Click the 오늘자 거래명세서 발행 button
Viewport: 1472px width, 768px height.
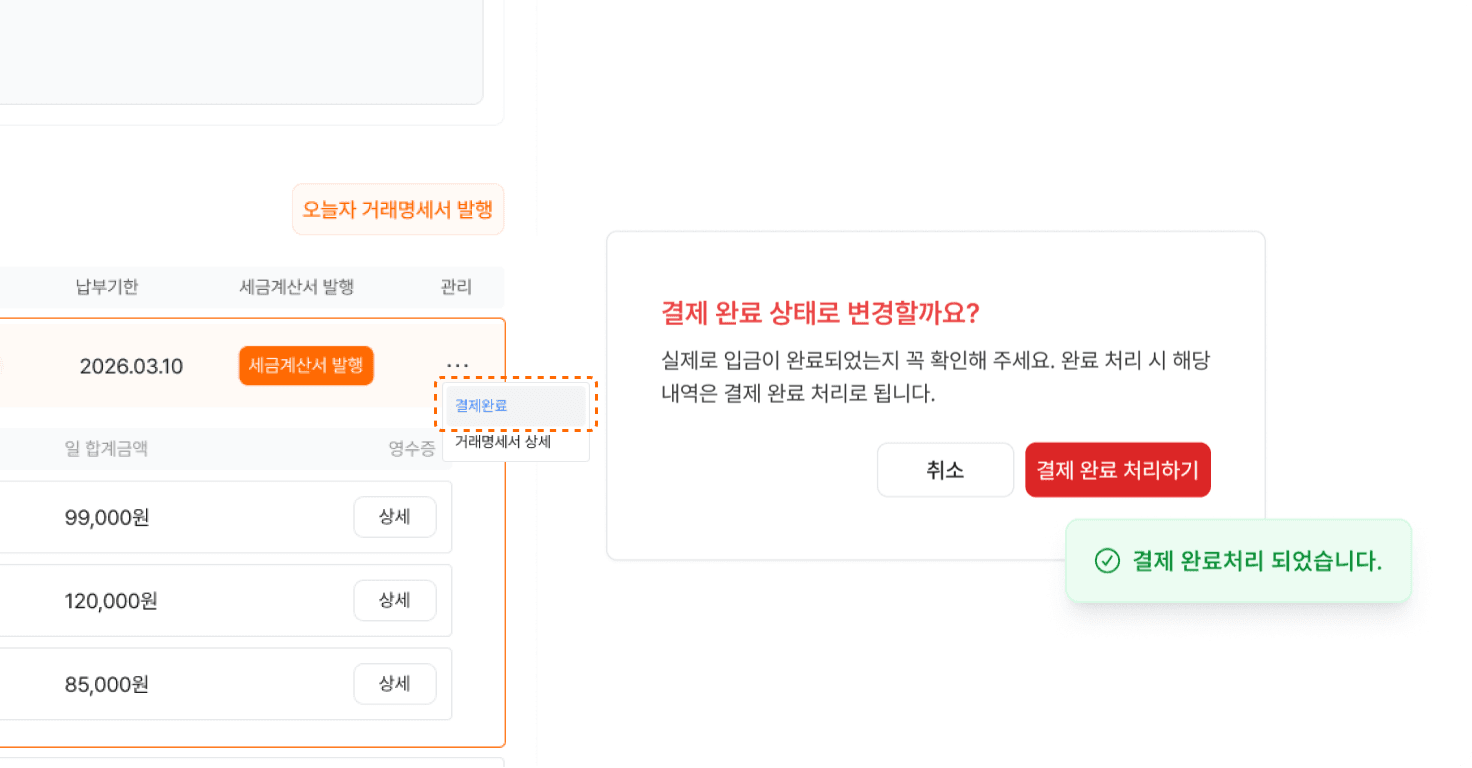398,210
